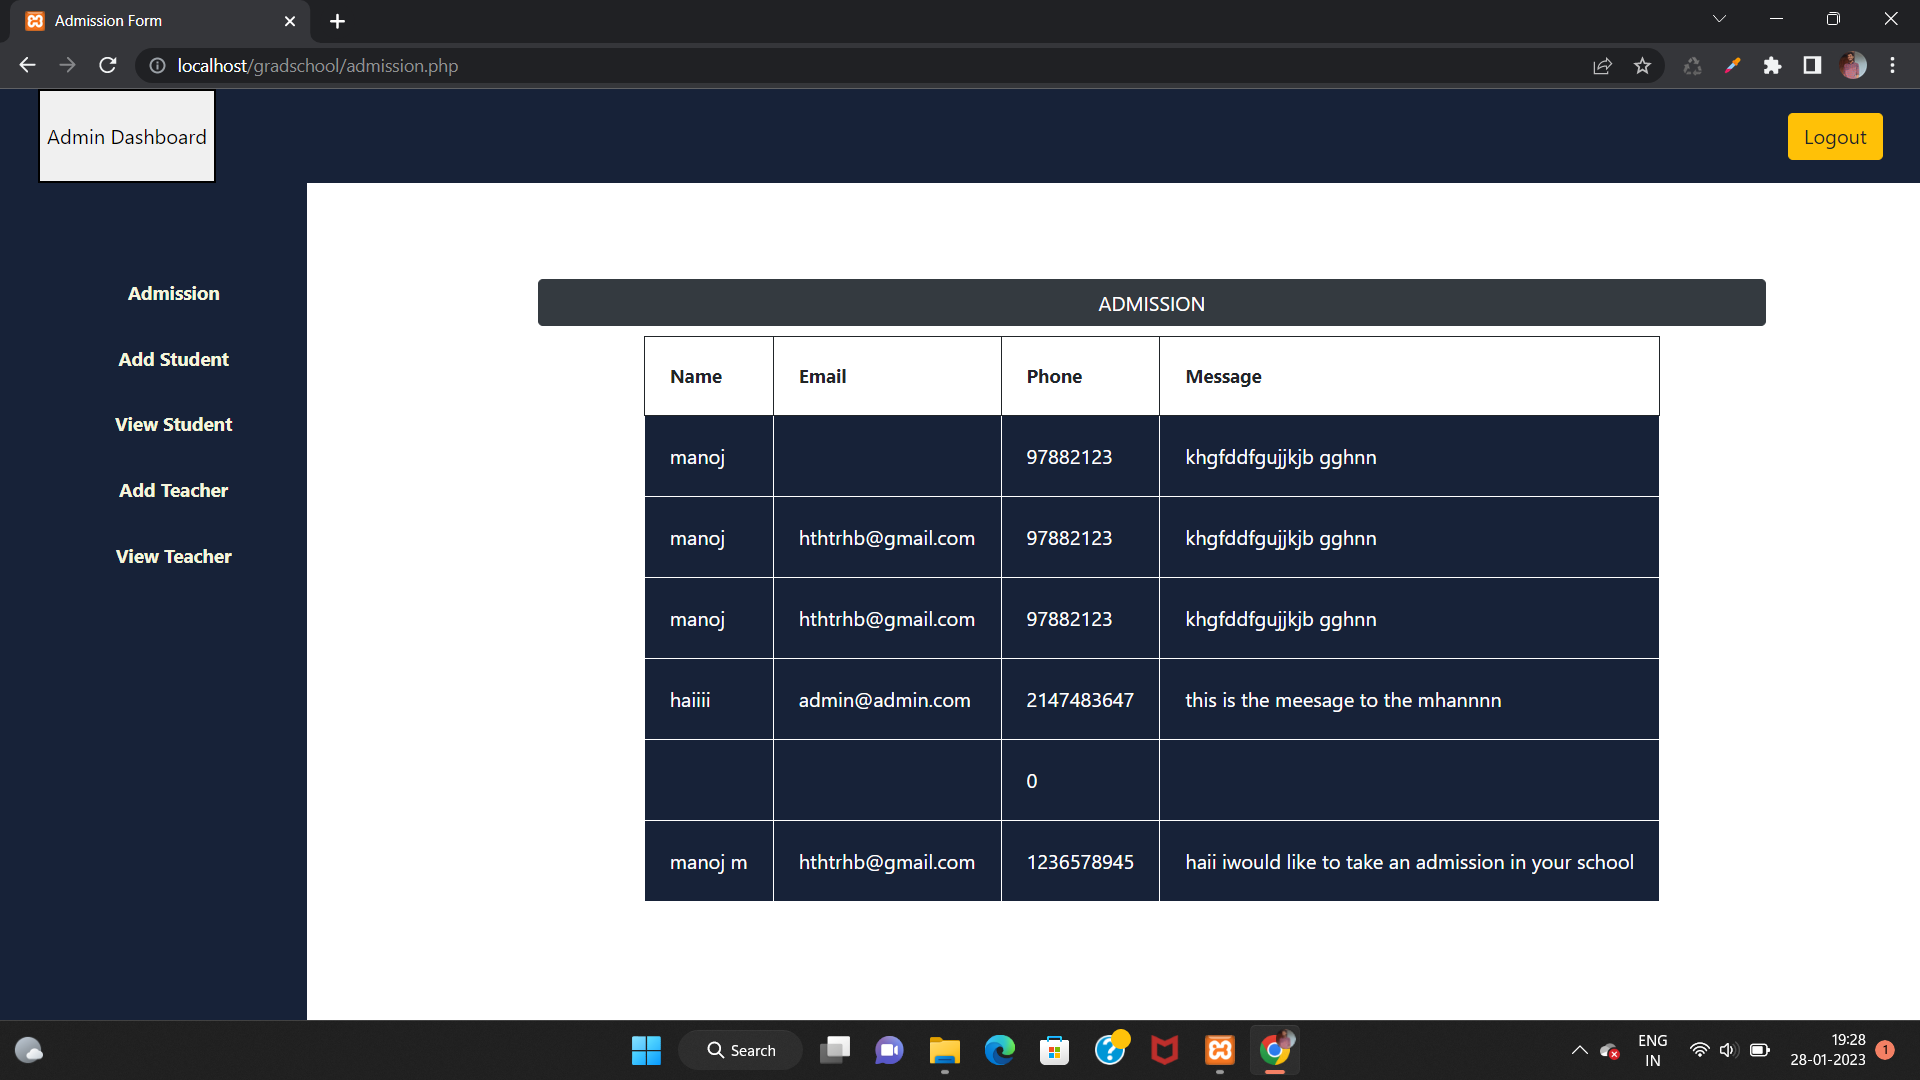Open the View Student sidebar link

click(173, 424)
